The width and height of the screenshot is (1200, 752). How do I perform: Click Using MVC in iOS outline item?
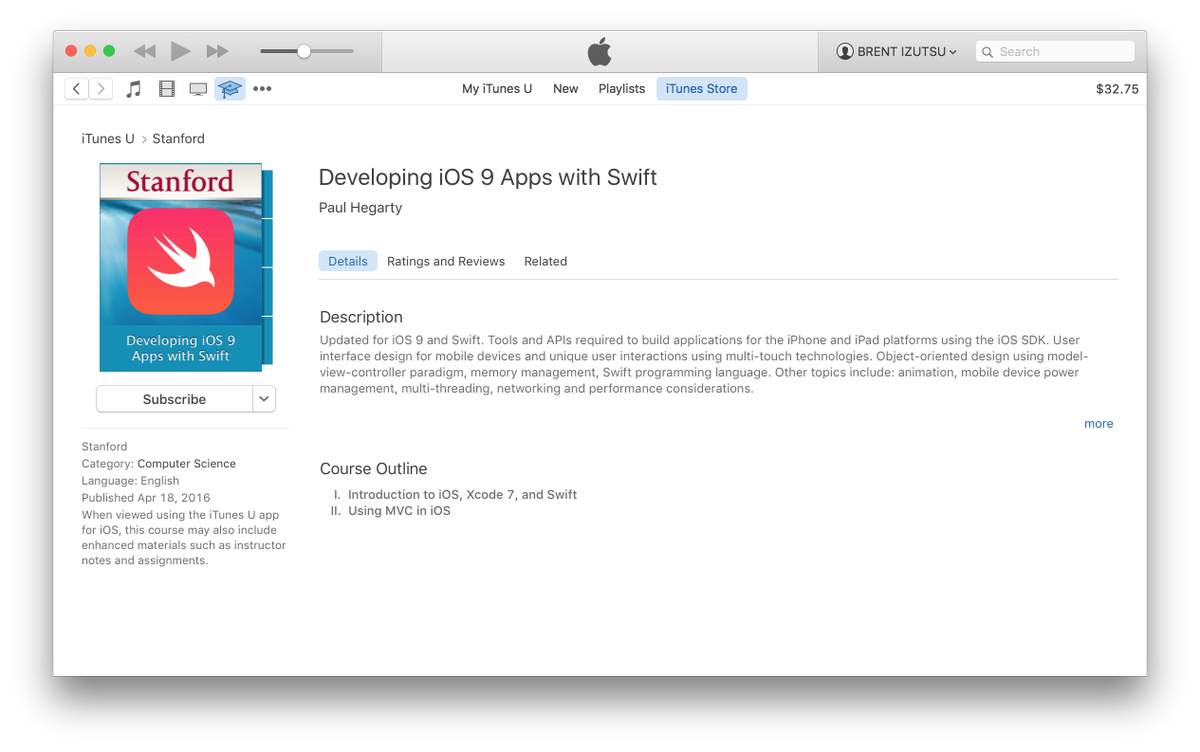tap(399, 511)
